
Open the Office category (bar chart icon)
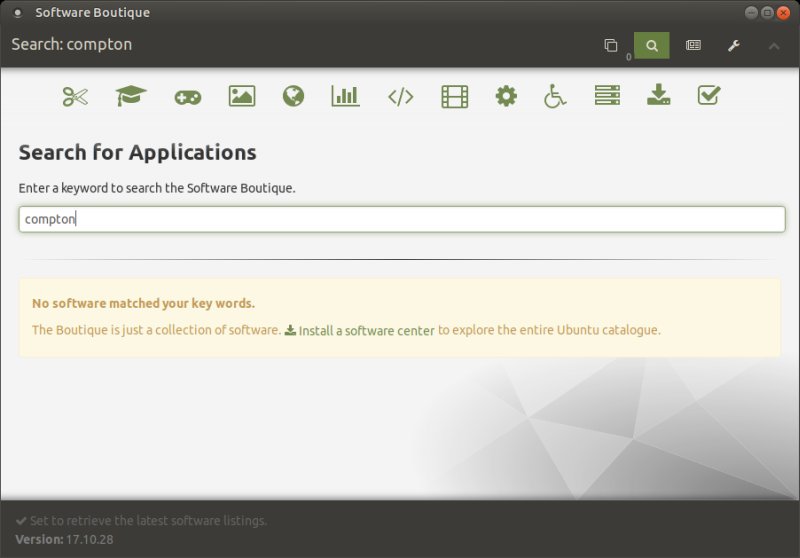tap(345, 96)
